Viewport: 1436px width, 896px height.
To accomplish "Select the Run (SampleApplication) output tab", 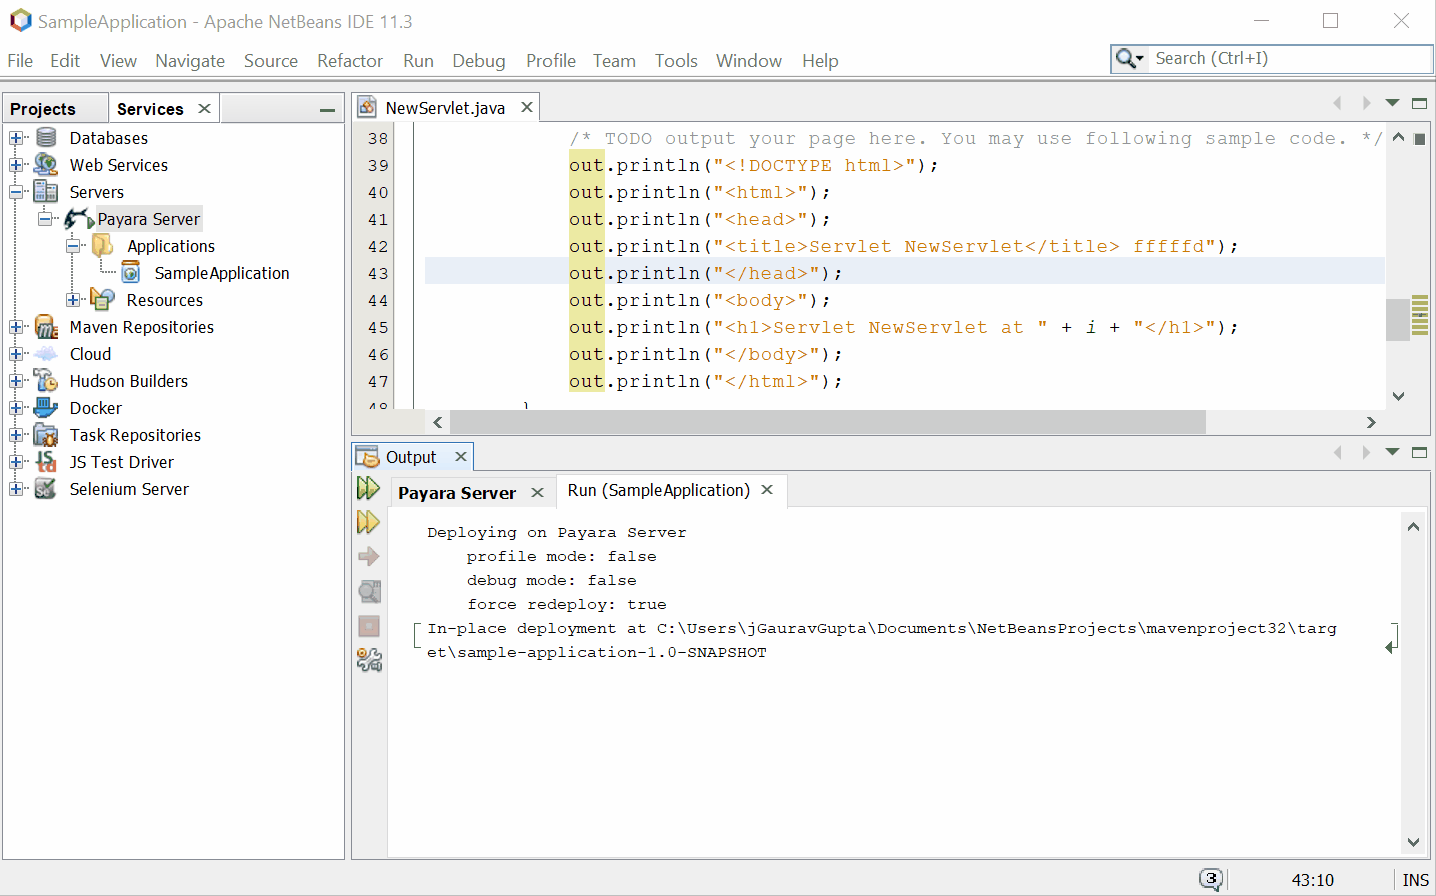I will [658, 490].
